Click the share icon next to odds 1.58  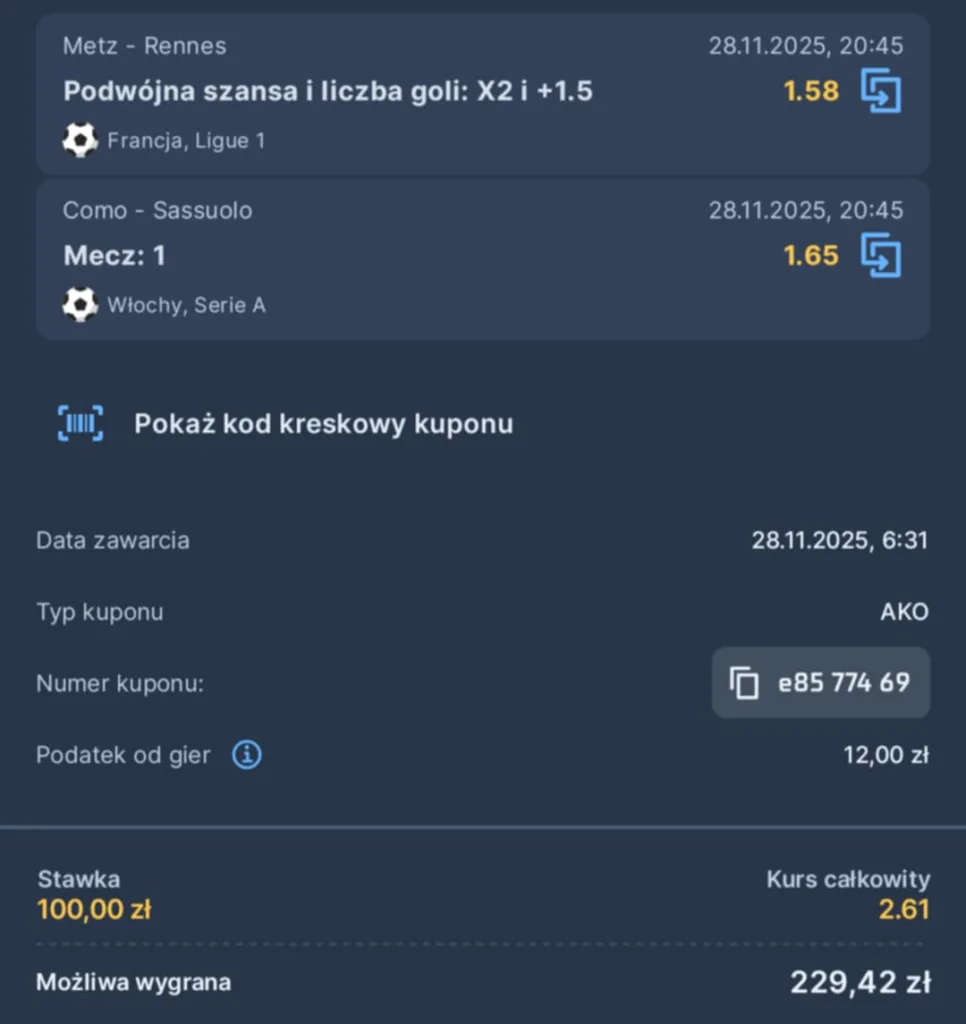[x=880, y=91]
